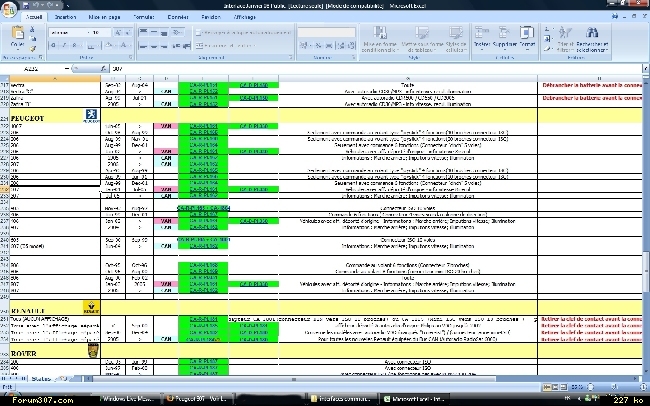Open Mettre sous forme de tableau
650x406 pixels.
(x=422, y=39)
